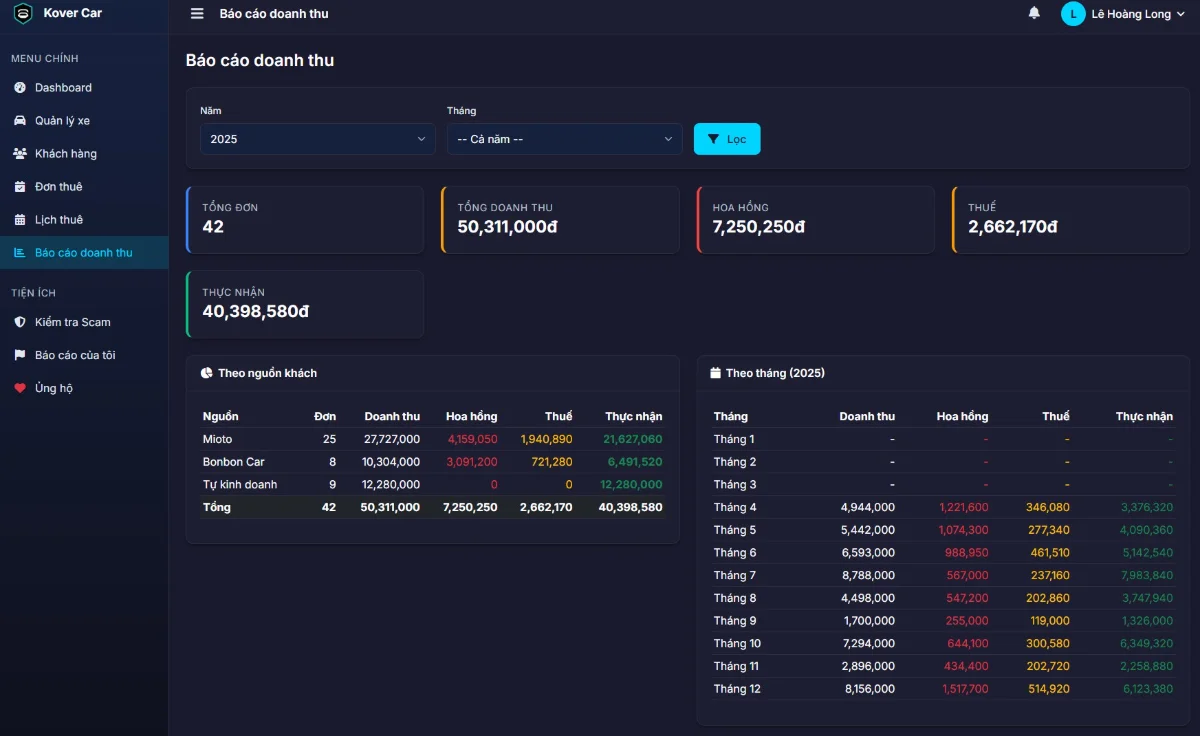Click the shield icon for Kiểm tra Scam
Screen dimensions: 1200x736
coord(20,322)
